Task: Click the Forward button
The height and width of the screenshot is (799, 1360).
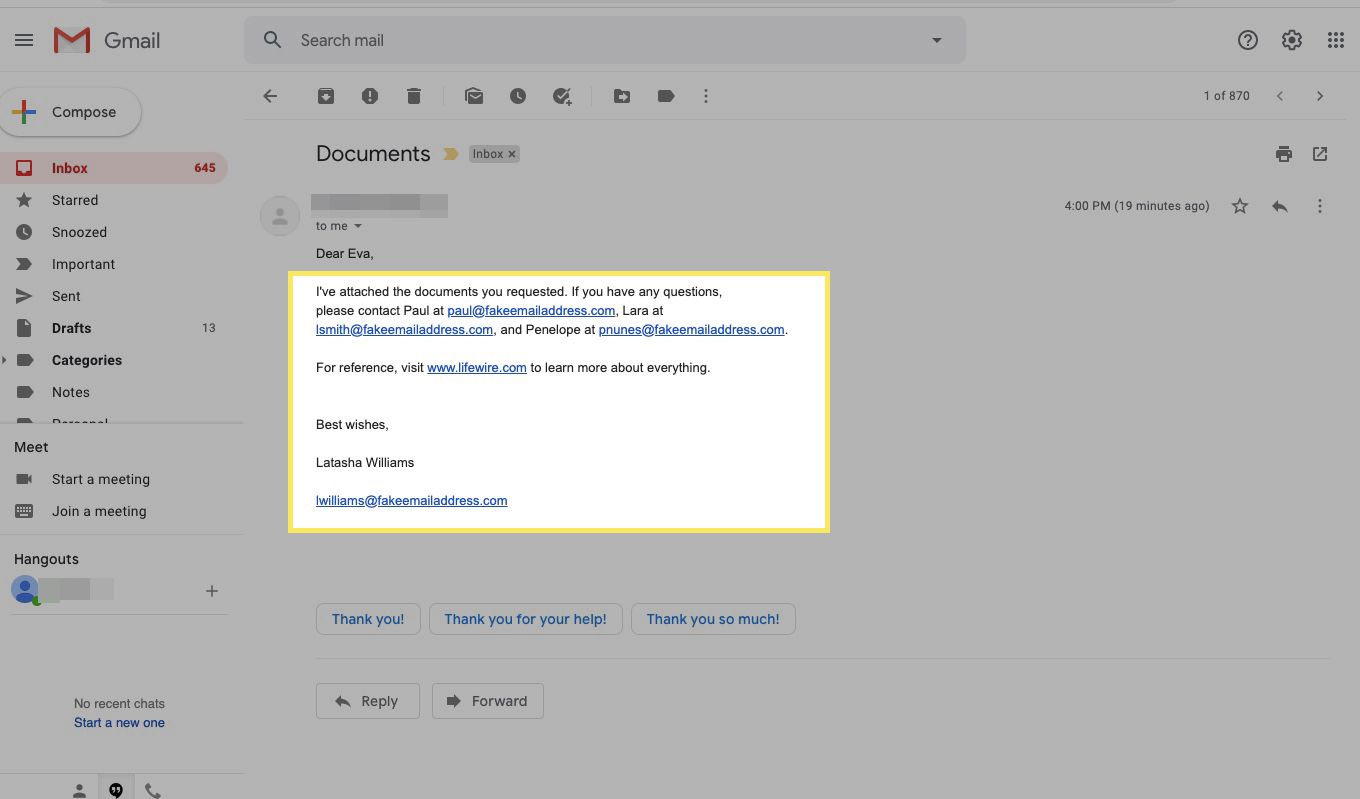Action: pos(487,701)
